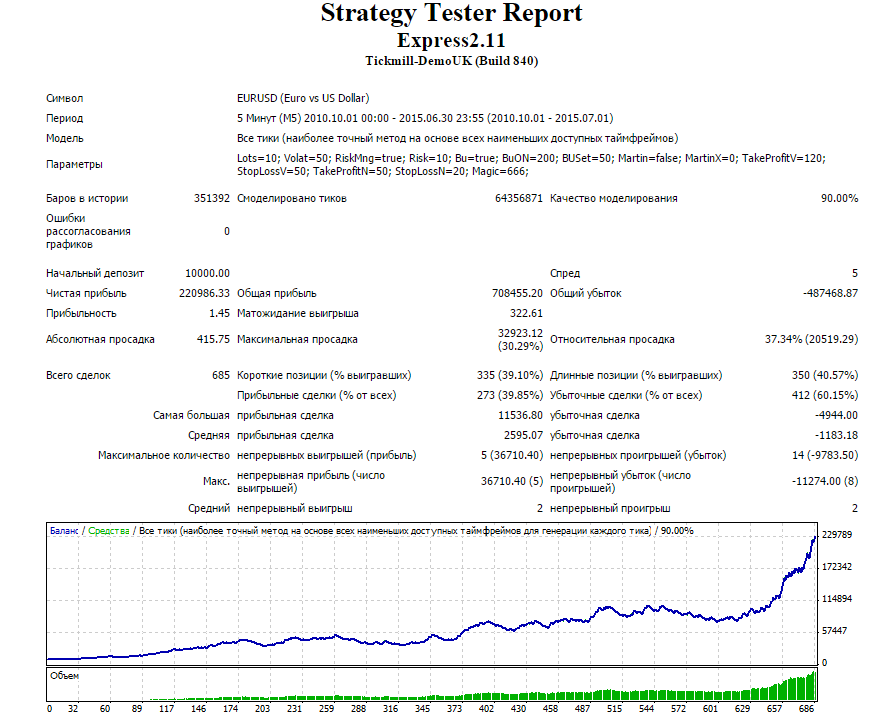The height and width of the screenshot is (721, 887).
Task: Click the absolute drawdown value 415.75
Action: [213, 339]
